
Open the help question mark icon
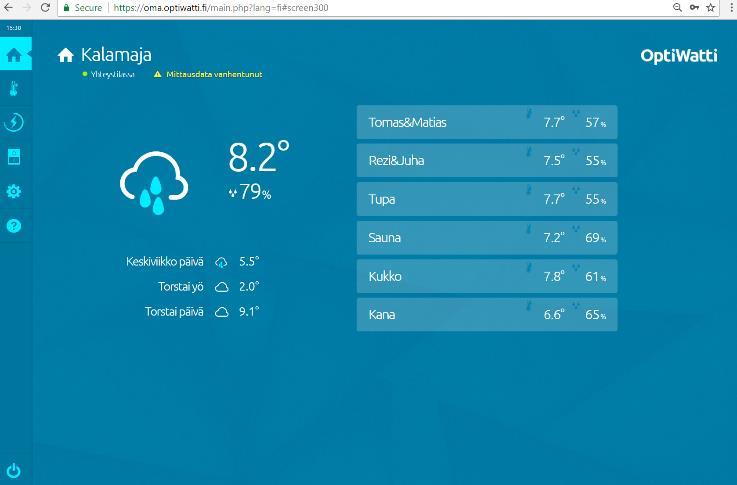pos(14,226)
